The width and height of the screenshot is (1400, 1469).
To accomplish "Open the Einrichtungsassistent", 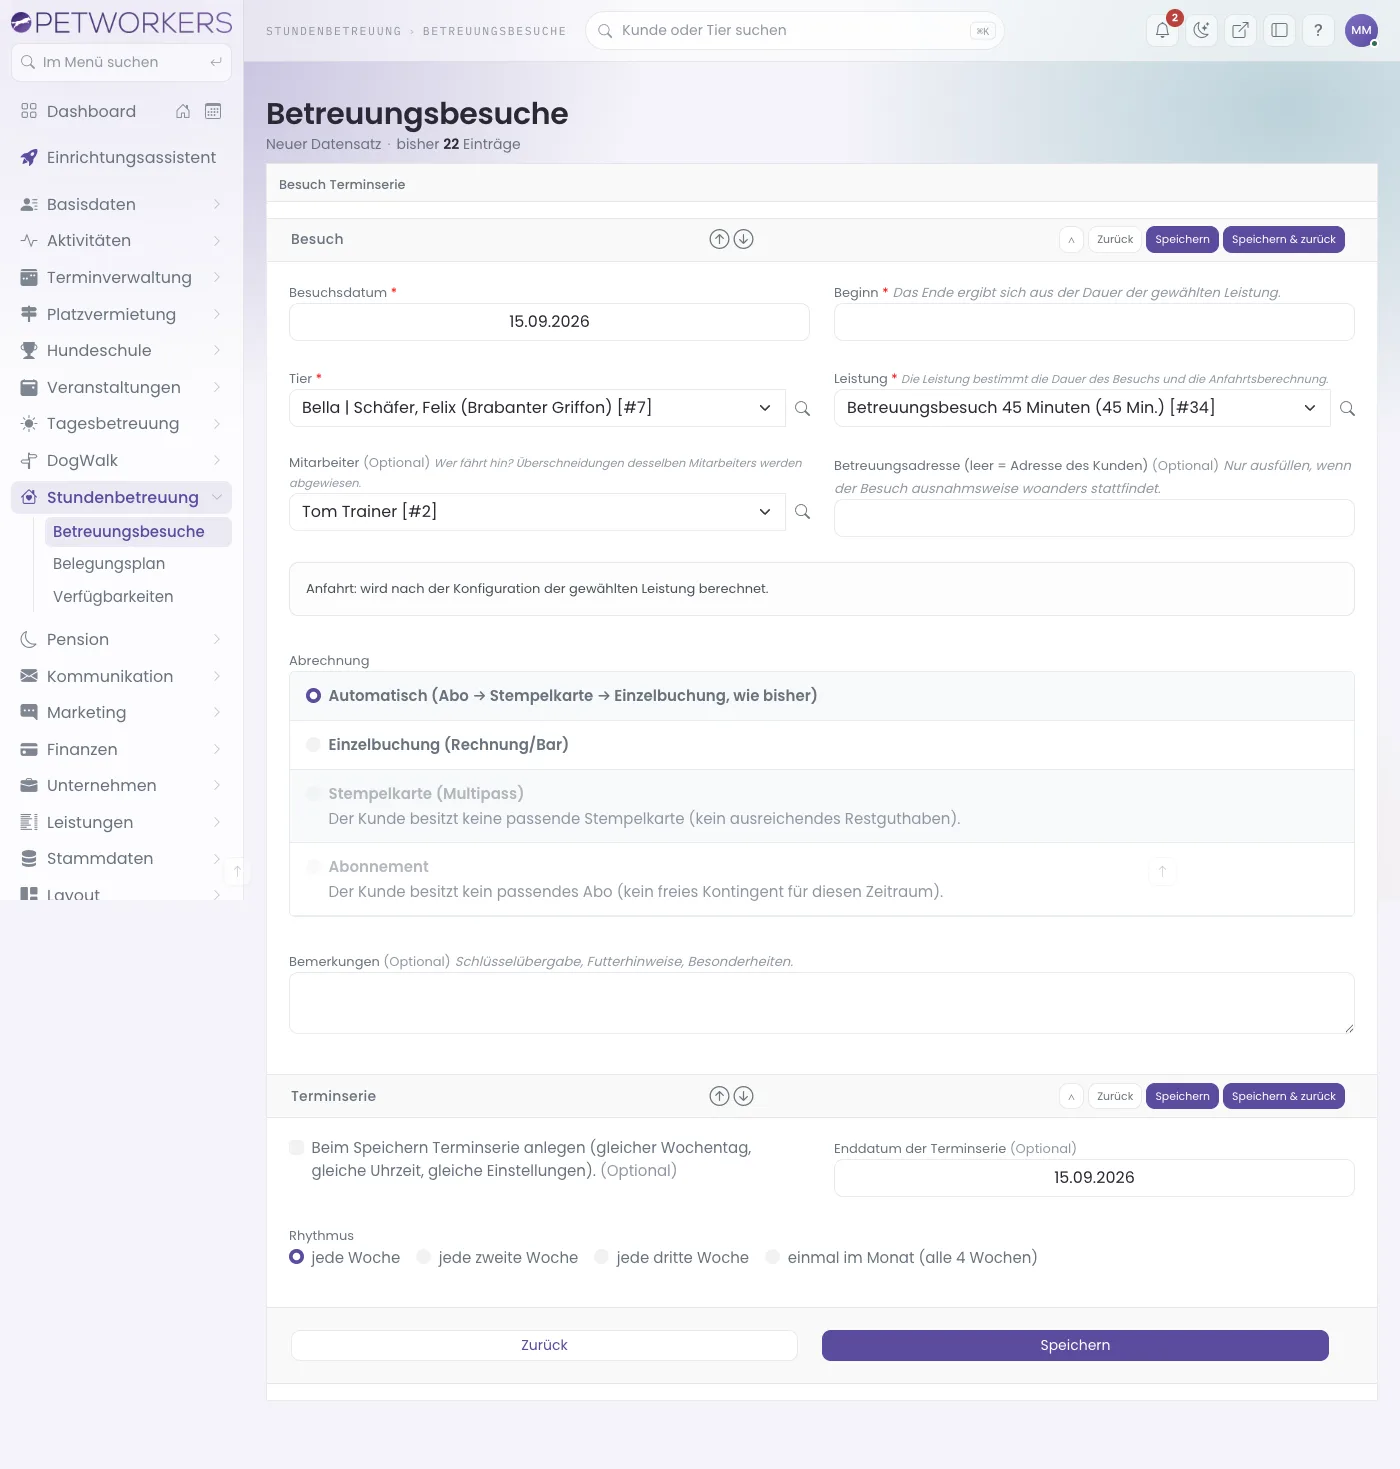I will [121, 157].
